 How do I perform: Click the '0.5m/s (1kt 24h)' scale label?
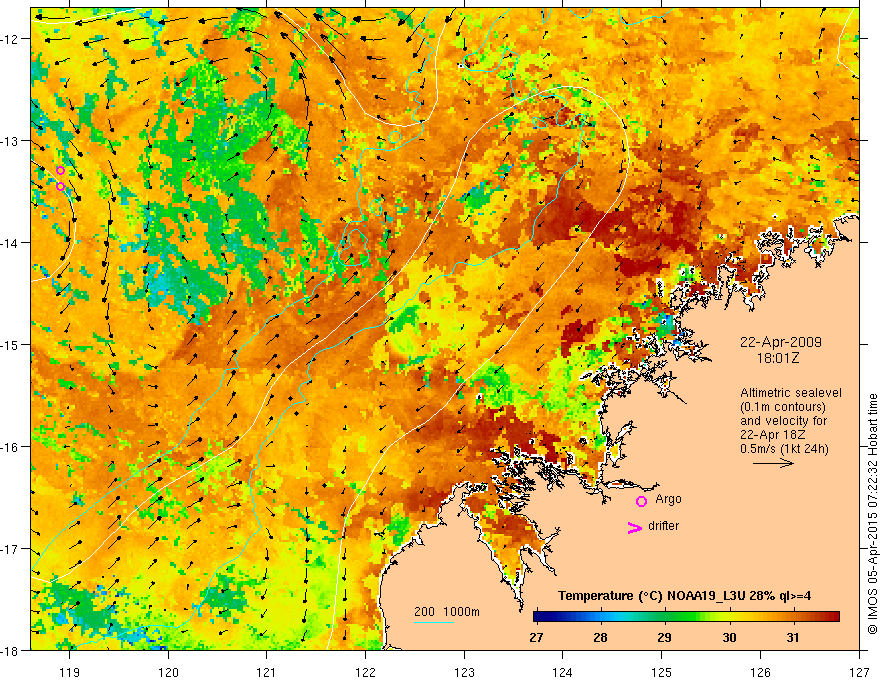tap(784, 449)
